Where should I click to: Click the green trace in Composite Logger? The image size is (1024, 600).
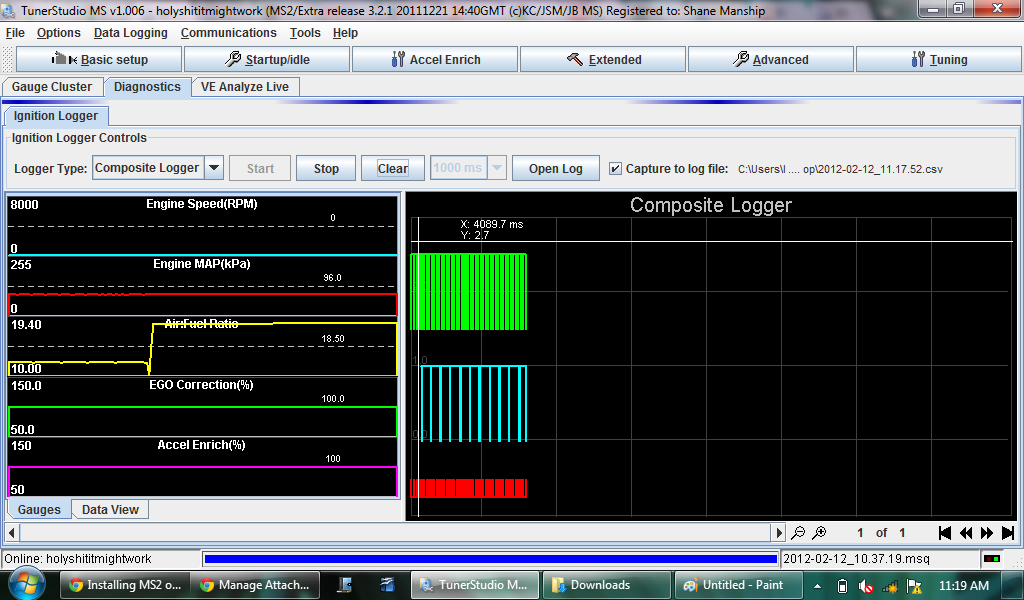click(468, 291)
